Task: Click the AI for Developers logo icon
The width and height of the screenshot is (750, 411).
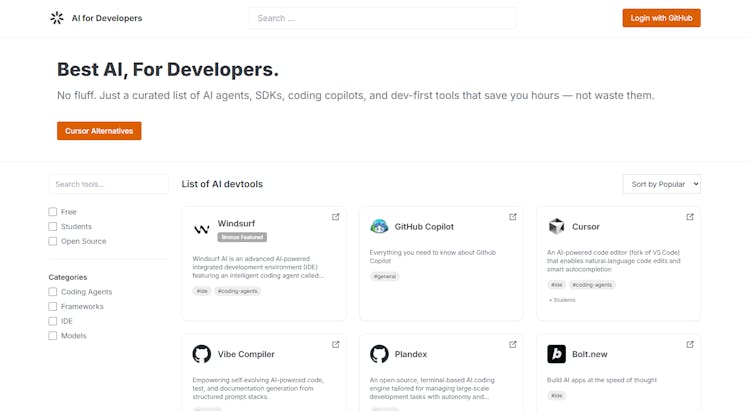Action: (x=57, y=18)
